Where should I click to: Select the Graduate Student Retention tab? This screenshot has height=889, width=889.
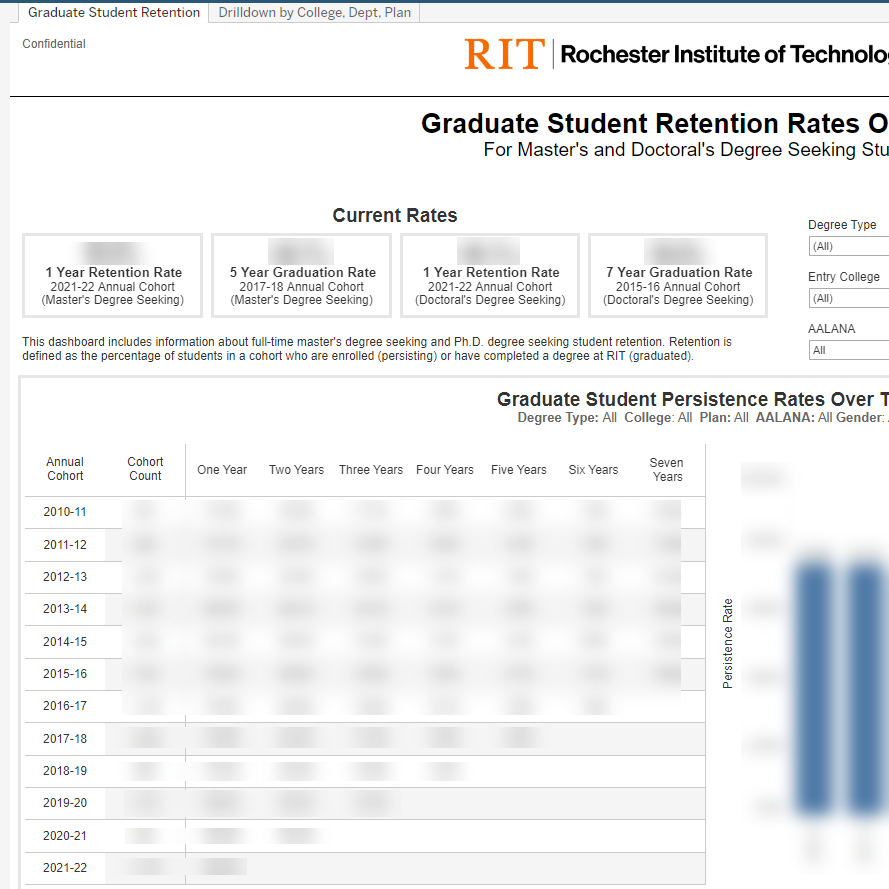coord(113,12)
